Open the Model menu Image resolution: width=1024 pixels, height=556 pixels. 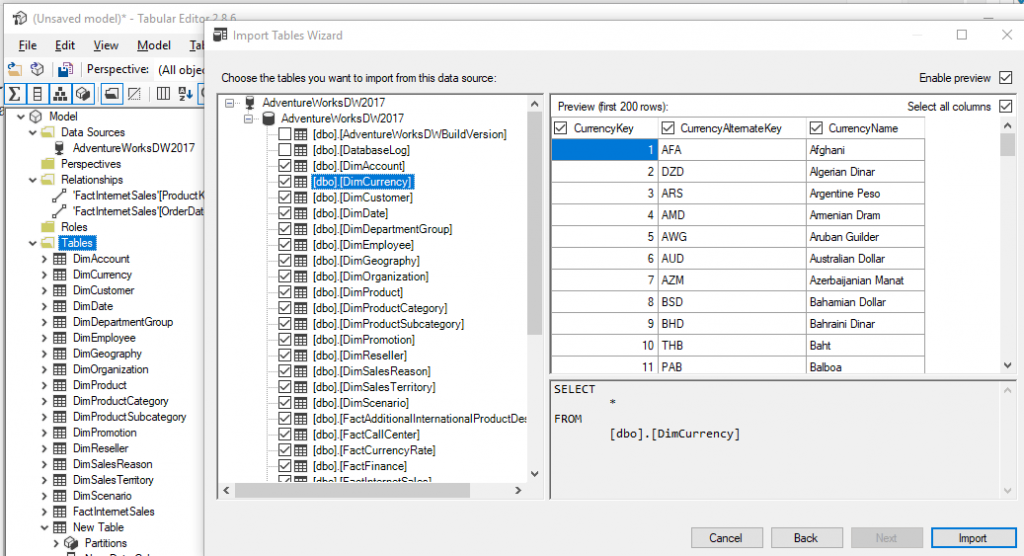[154, 45]
